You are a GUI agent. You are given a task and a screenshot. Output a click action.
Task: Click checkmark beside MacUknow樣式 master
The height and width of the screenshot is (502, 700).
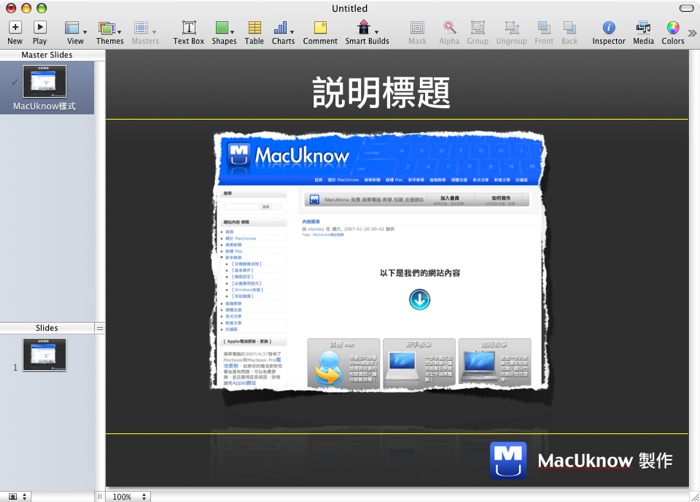pos(15,82)
